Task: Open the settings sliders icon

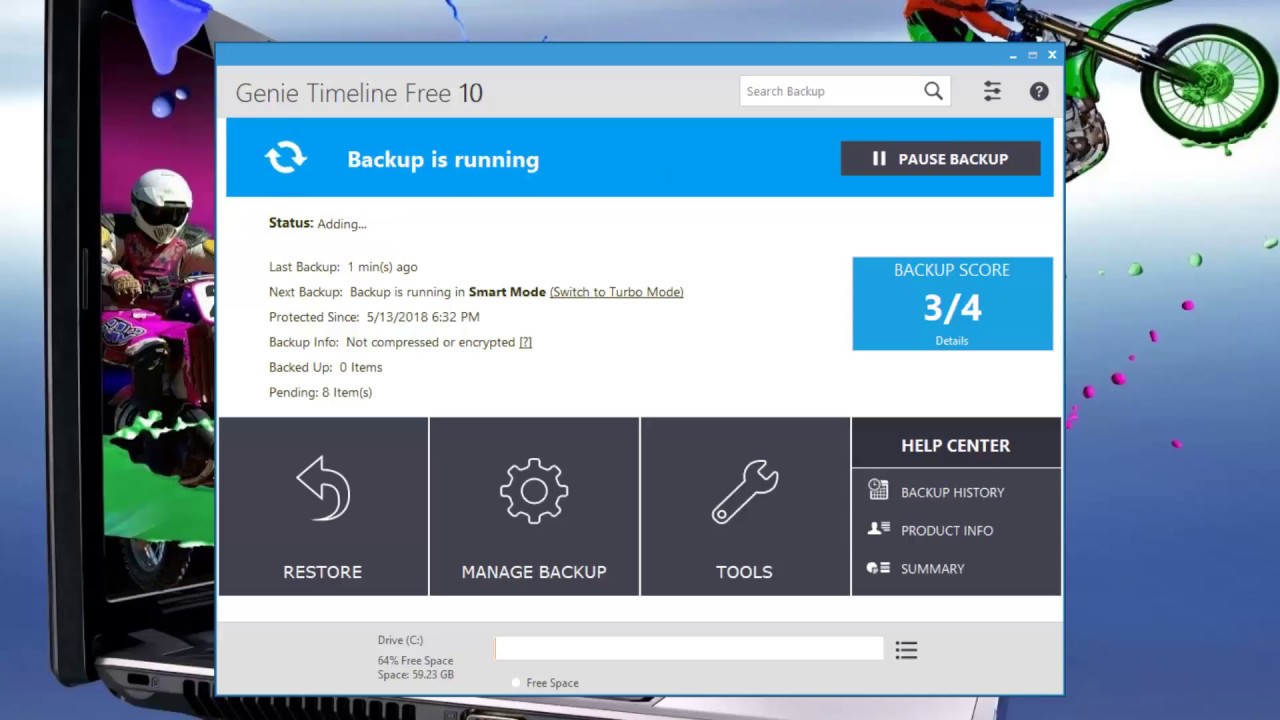Action: (x=992, y=91)
